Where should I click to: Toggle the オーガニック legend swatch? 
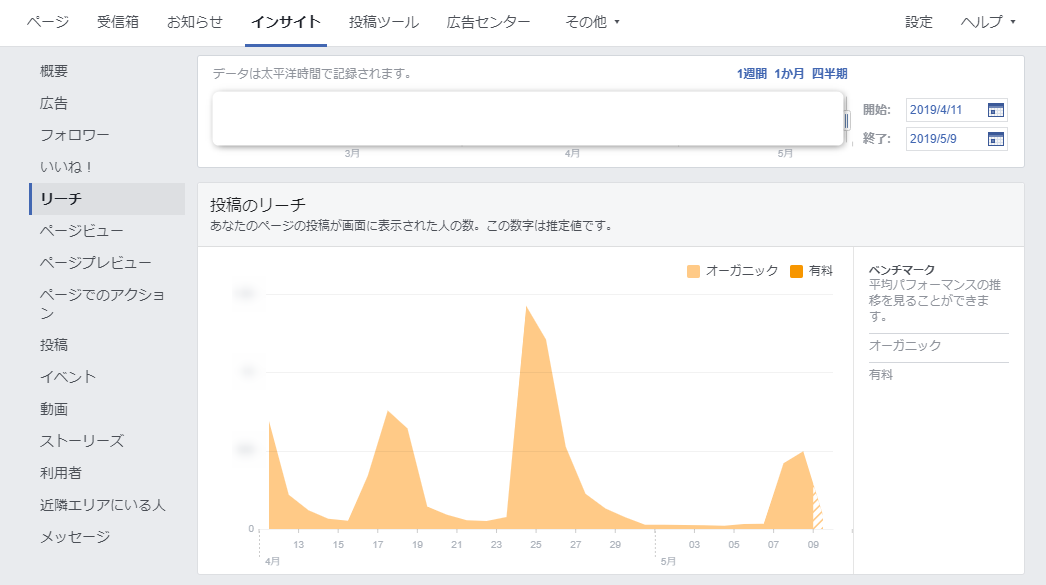point(694,271)
